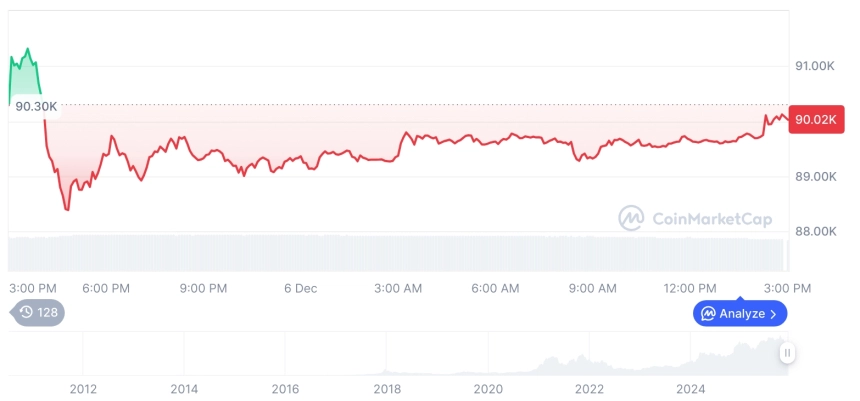Screen dimensions: 860x401
Task: Click the 128 count in history badge
Action: pyautogui.click(x=47, y=312)
